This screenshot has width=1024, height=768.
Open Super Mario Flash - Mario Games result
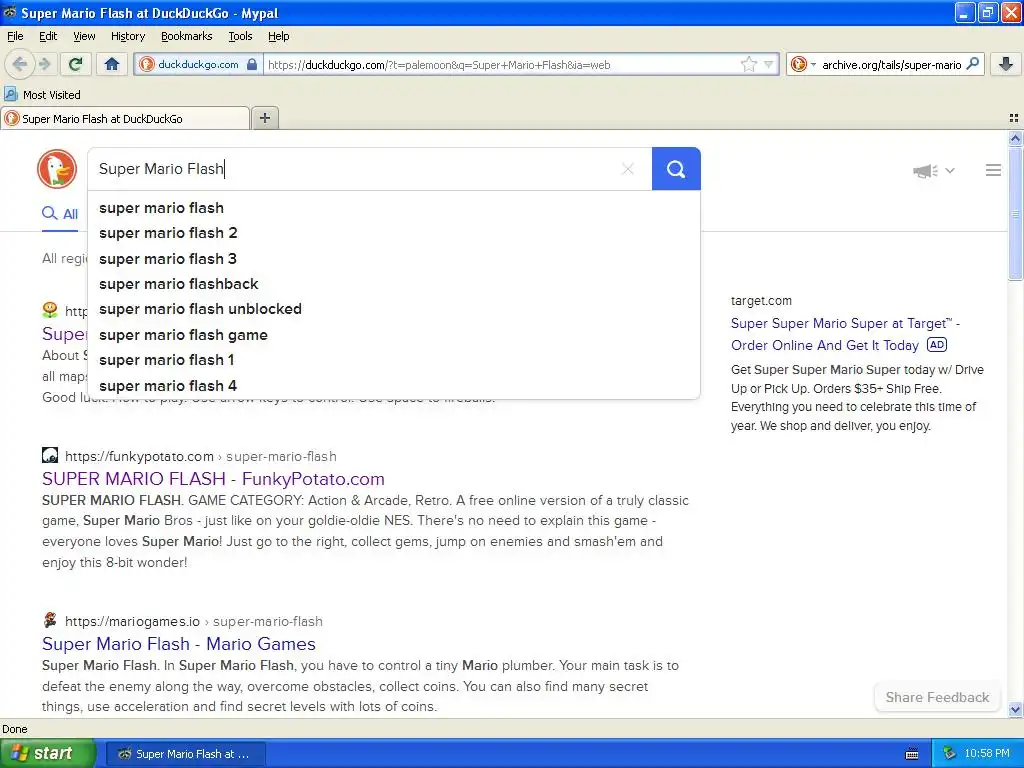(x=179, y=644)
